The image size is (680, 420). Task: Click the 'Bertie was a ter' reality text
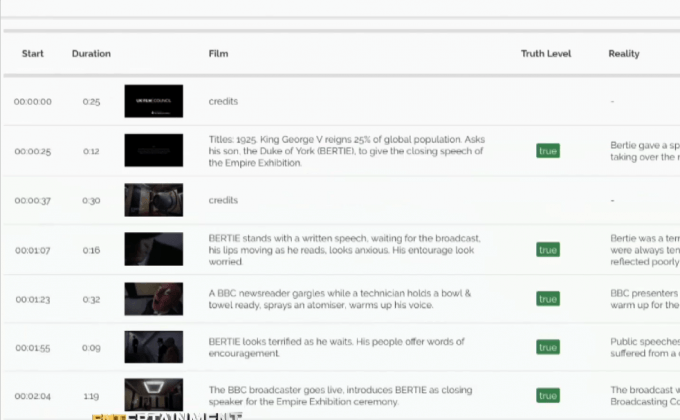point(645,250)
